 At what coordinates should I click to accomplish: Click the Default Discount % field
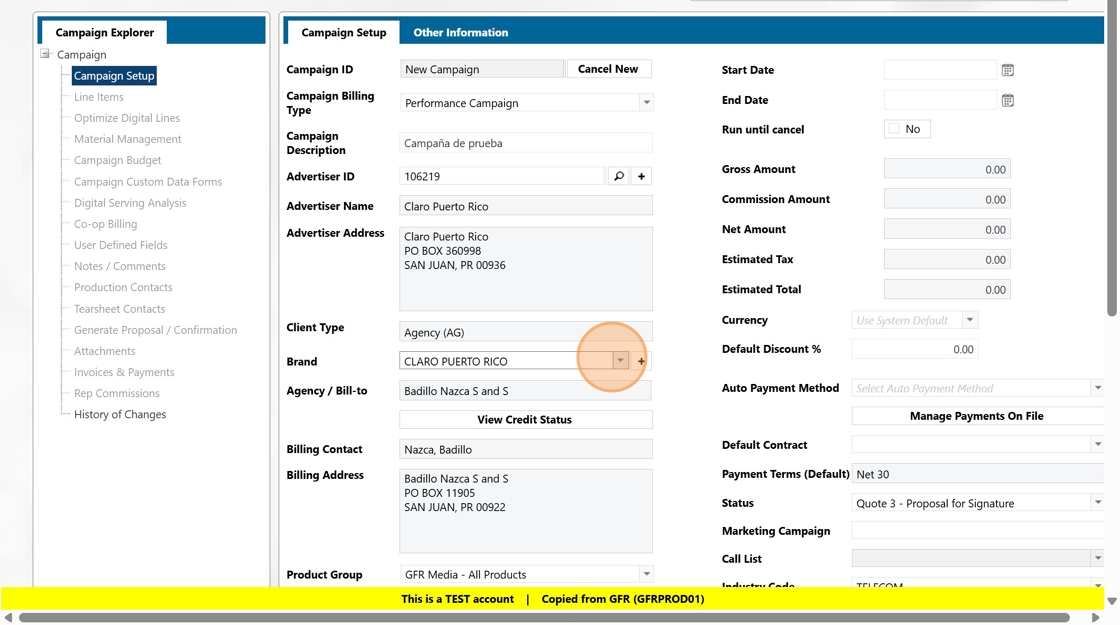(915, 349)
